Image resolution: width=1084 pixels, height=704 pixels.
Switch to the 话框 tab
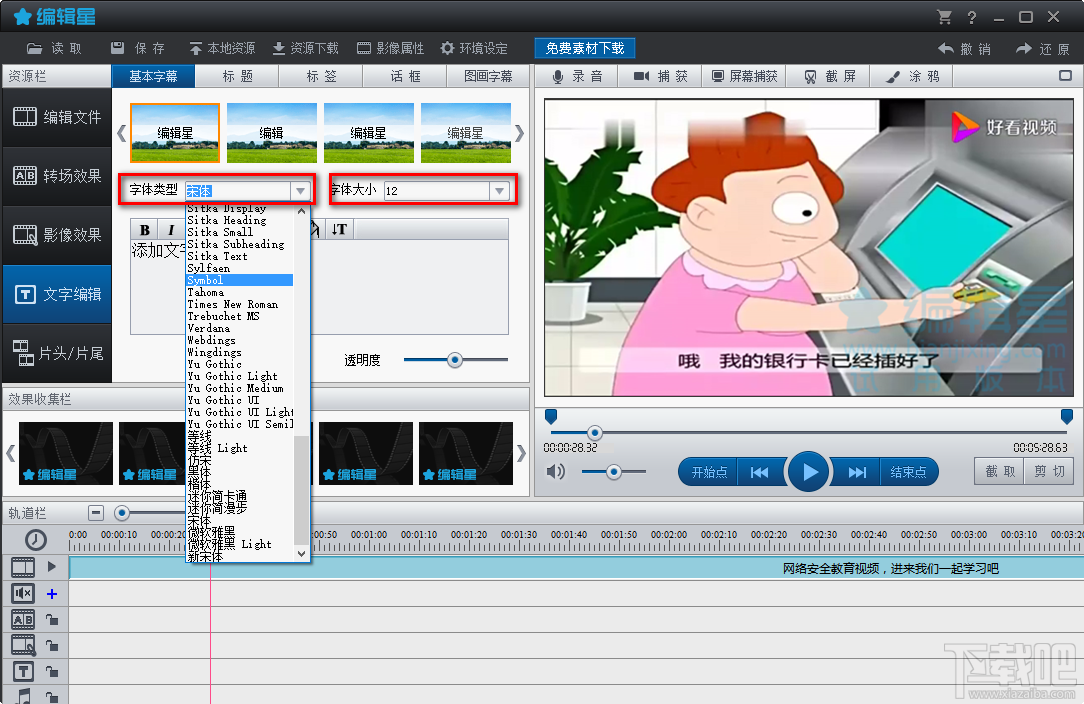click(x=405, y=76)
